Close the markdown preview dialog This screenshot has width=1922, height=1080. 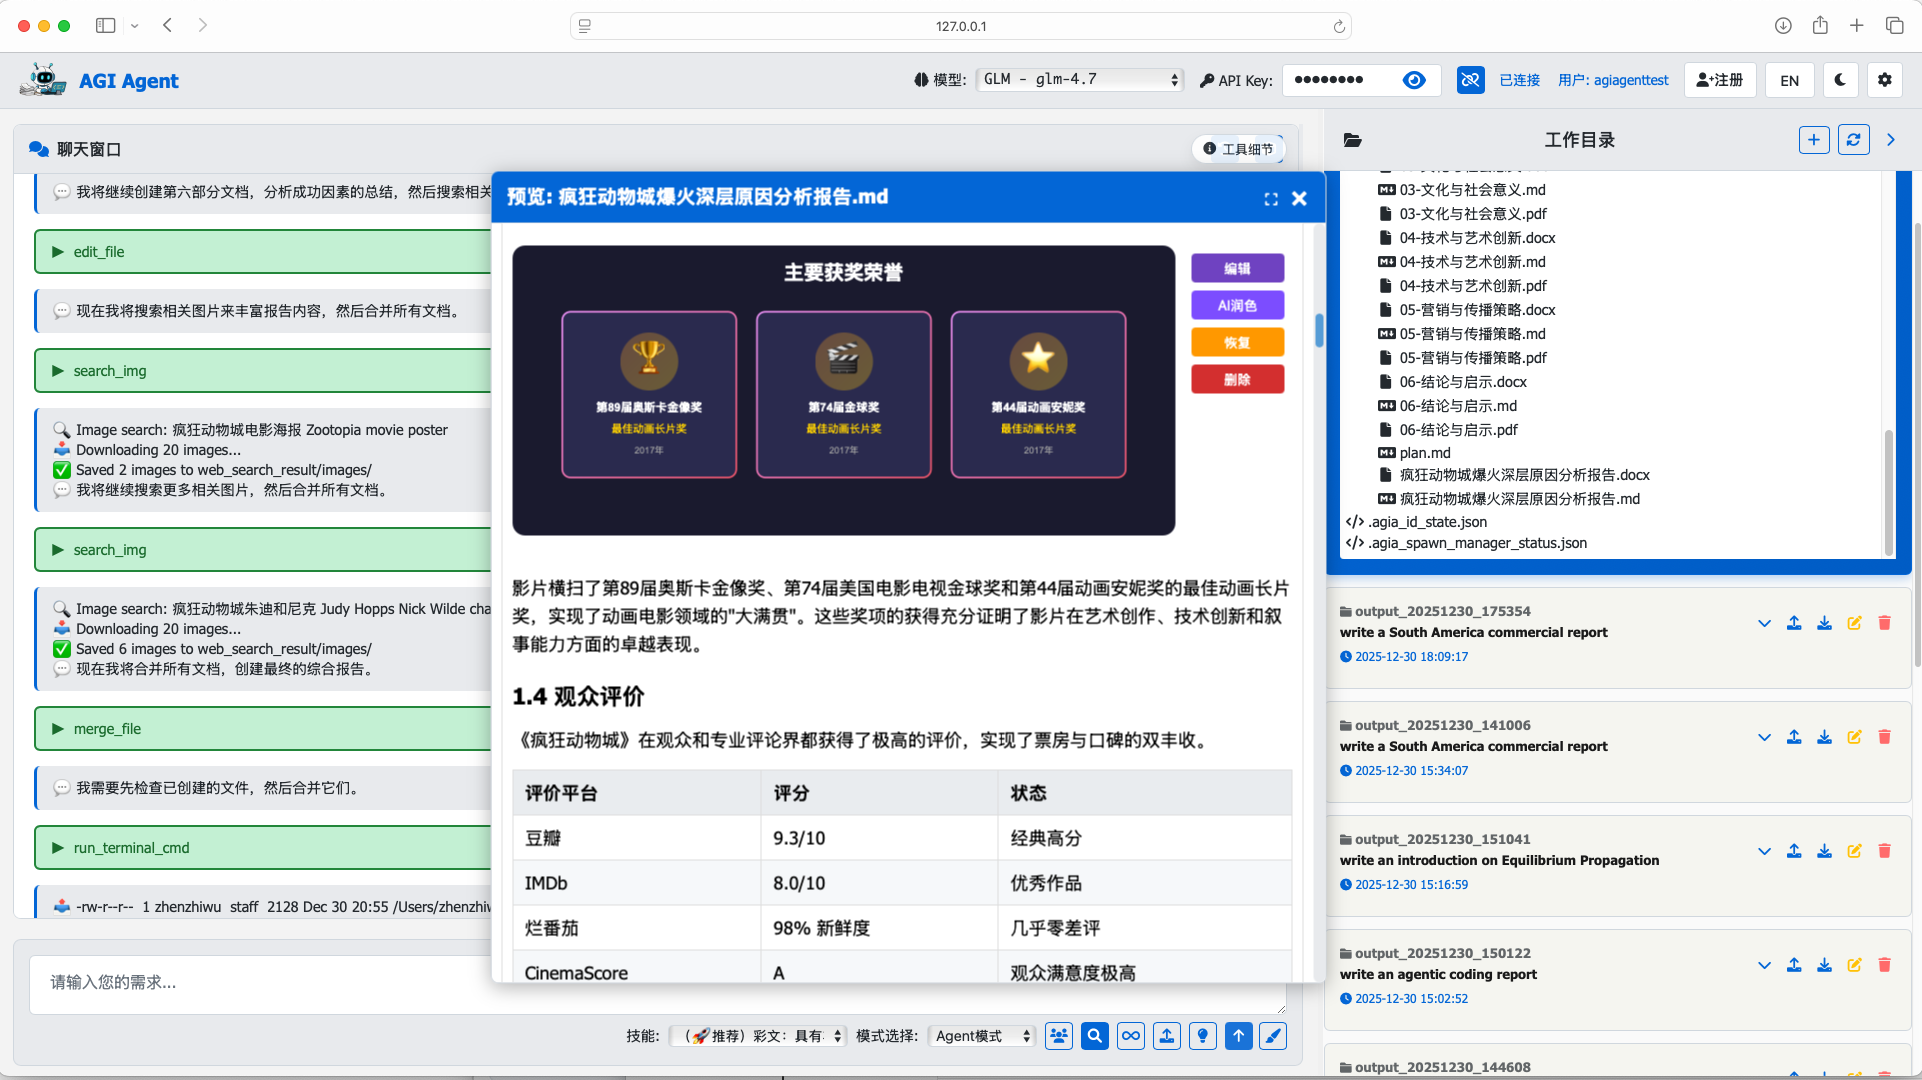1299,198
